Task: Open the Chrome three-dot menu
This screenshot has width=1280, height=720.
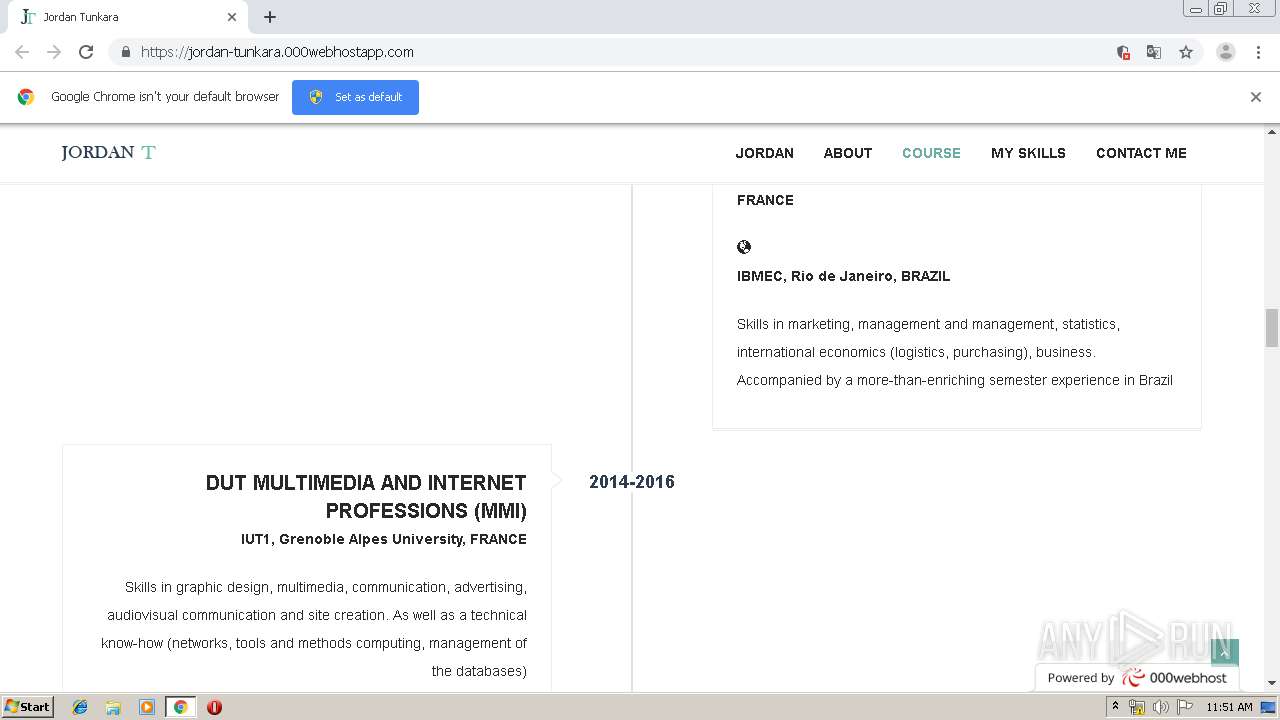Action: (x=1258, y=52)
